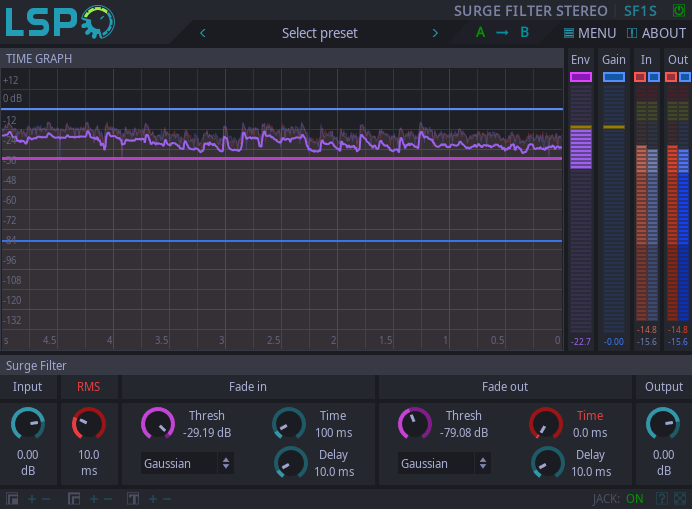The height and width of the screenshot is (509, 692).
Task: Toggle the plugin power button near SF1S
Action: 678,11
